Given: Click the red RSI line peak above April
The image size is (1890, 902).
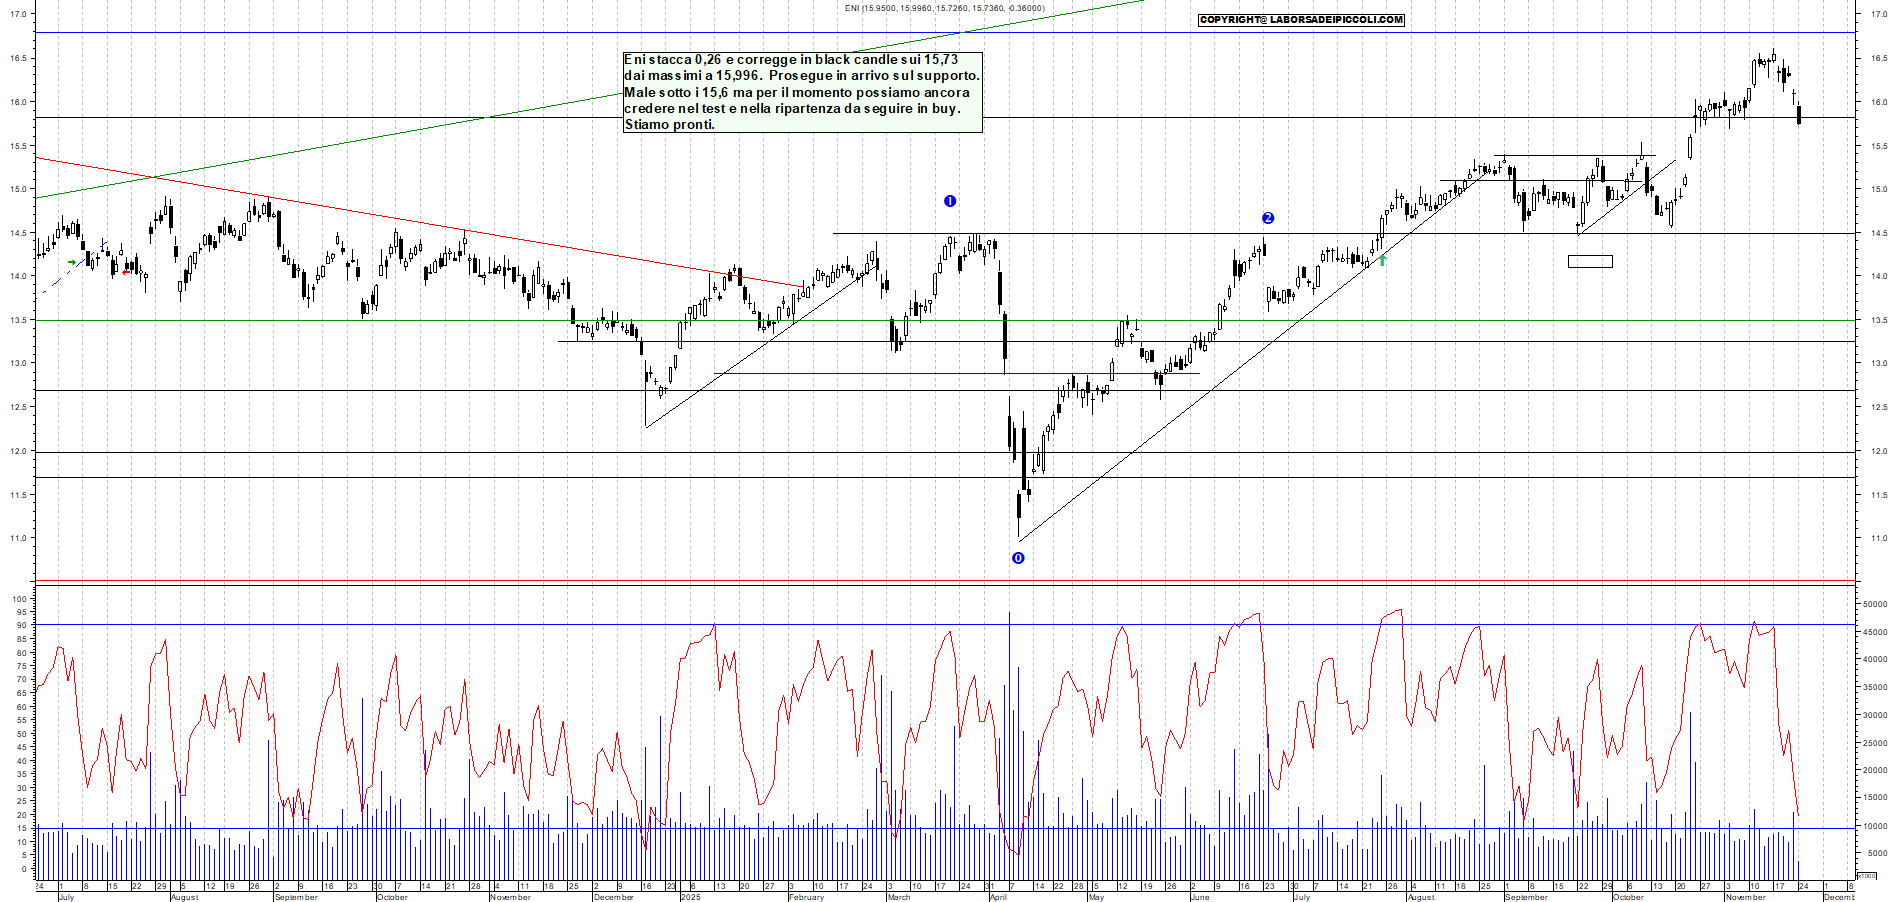Looking at the screenshot, I should click(x=948, y=633).
